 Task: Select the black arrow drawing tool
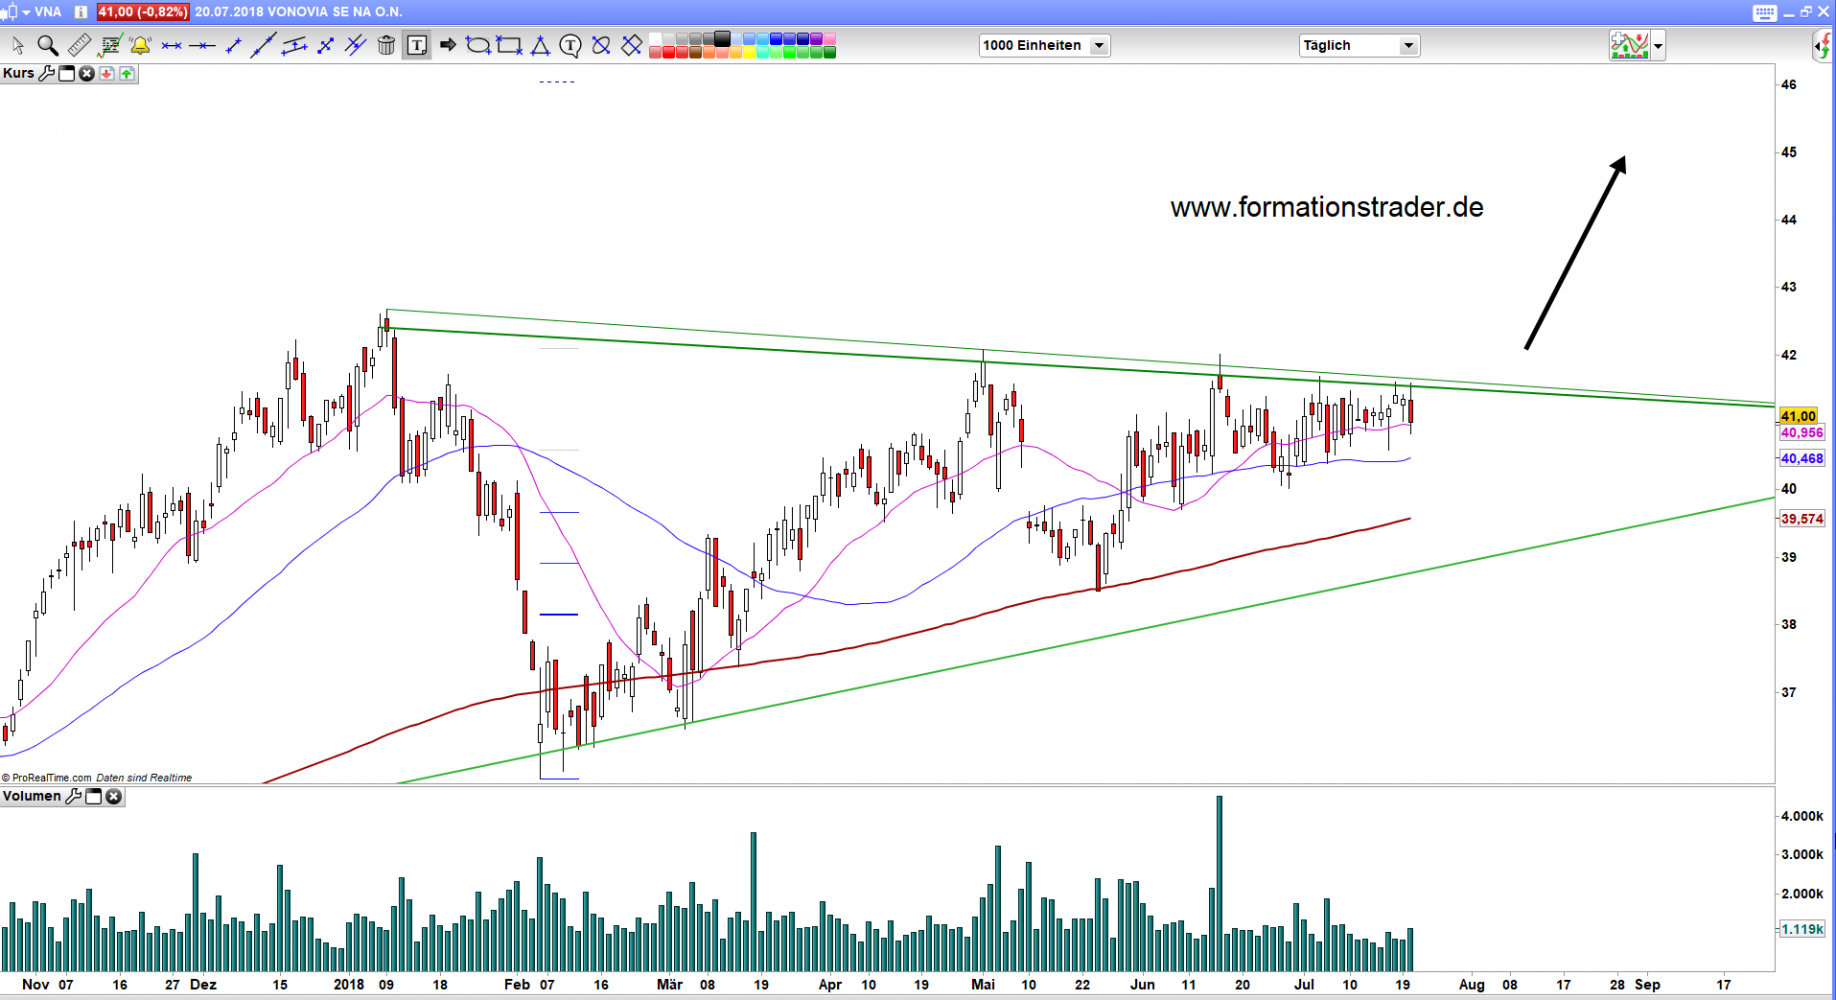tap(448, 45)
